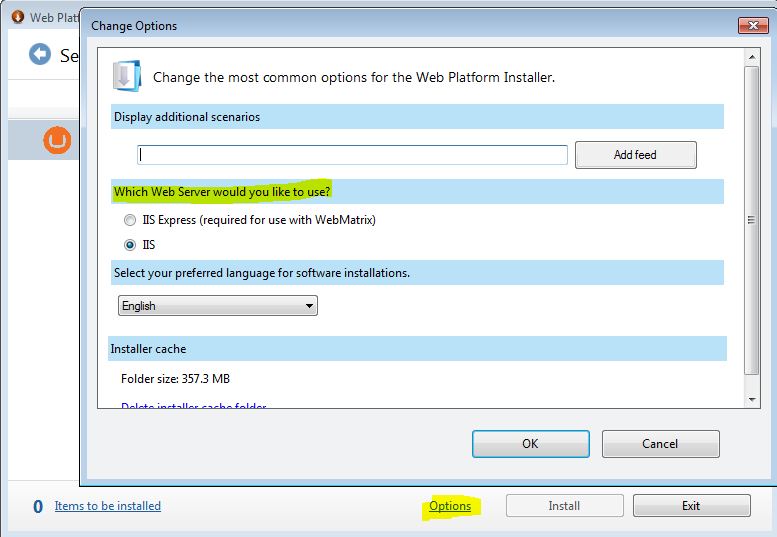Image resolution: width=777 pixels, height=537 pixels.
Task: Click the preferred language header text
Action: pyautogui.click(x=262, y=273)
